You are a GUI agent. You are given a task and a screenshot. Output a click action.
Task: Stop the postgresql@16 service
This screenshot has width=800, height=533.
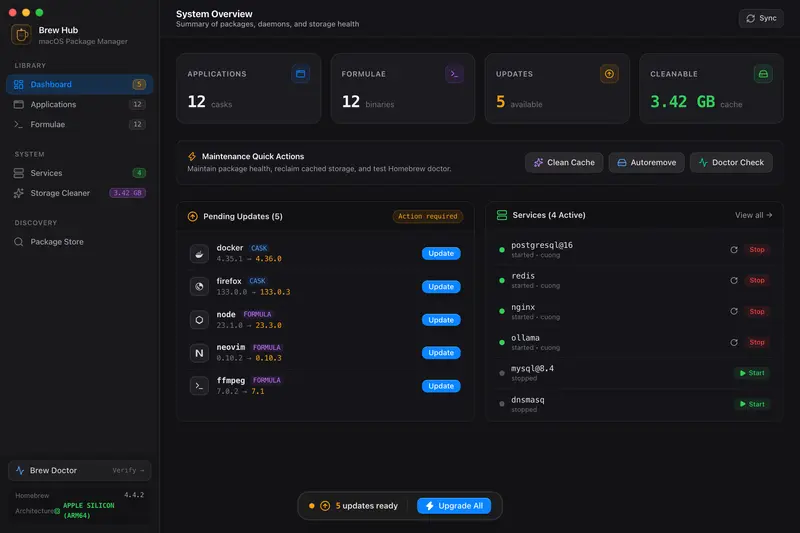click(x=757, y=250)
